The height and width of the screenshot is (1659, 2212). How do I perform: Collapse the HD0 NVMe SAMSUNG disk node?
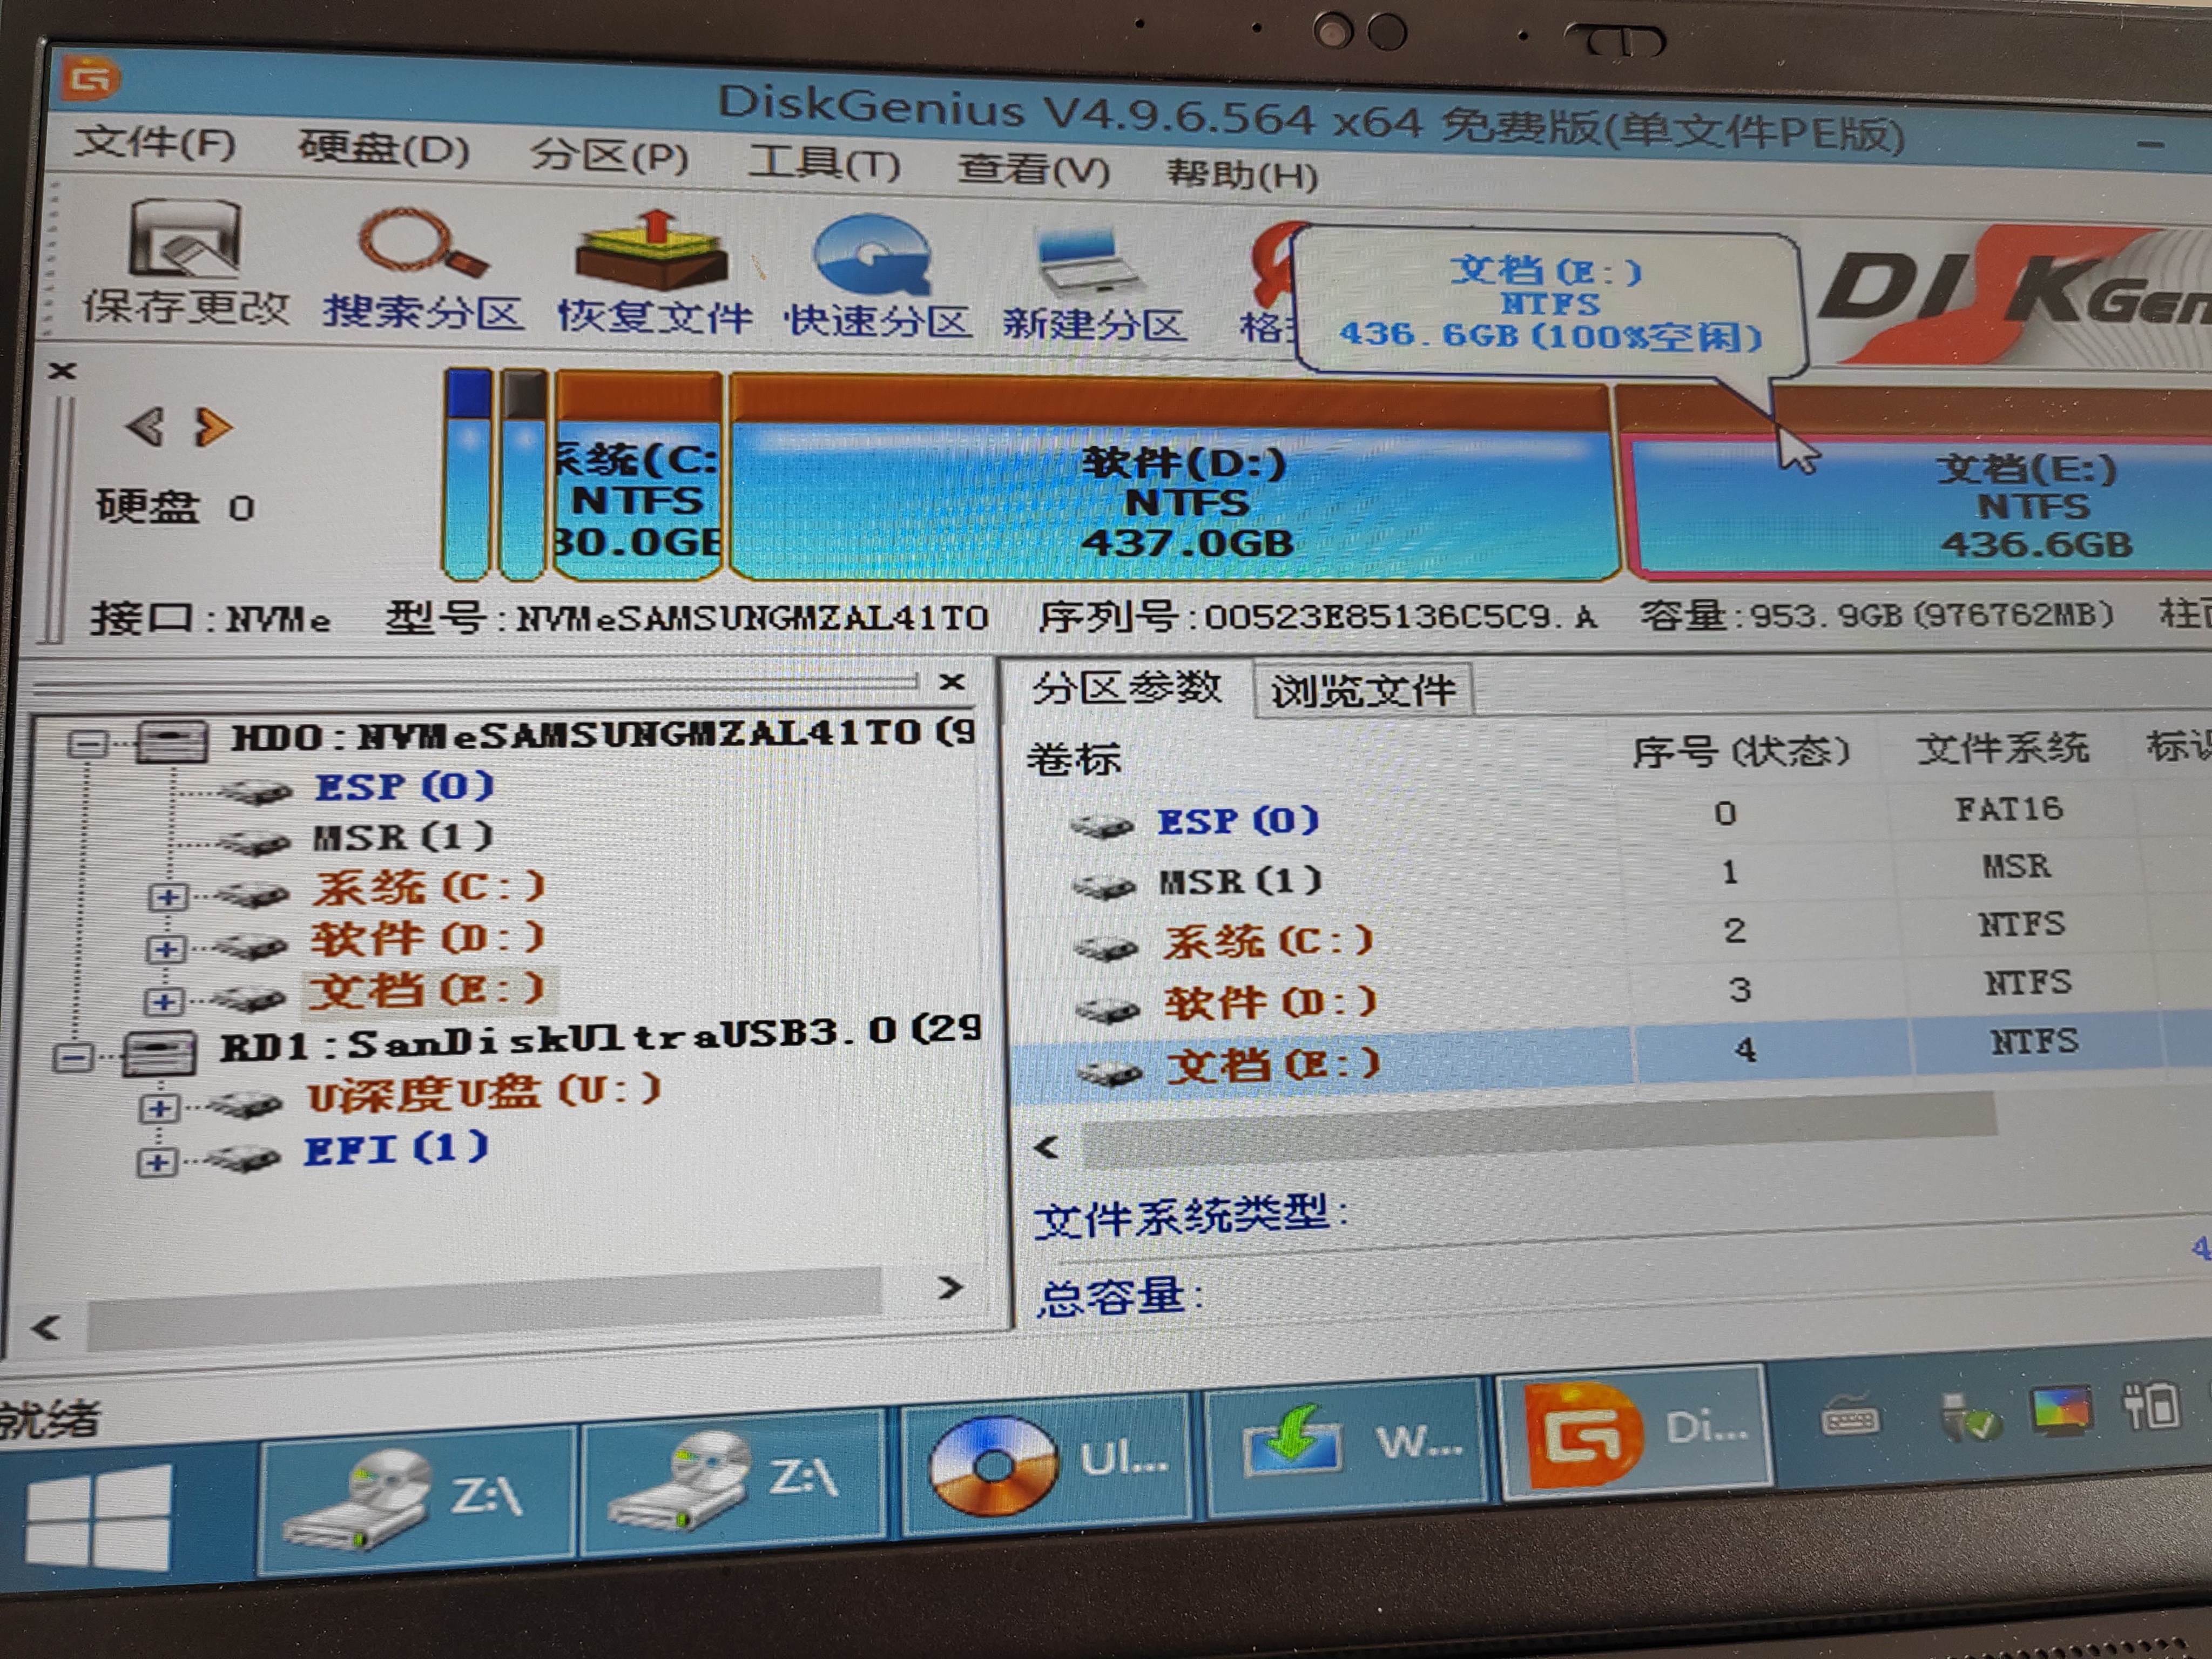(x=88, y=743)
